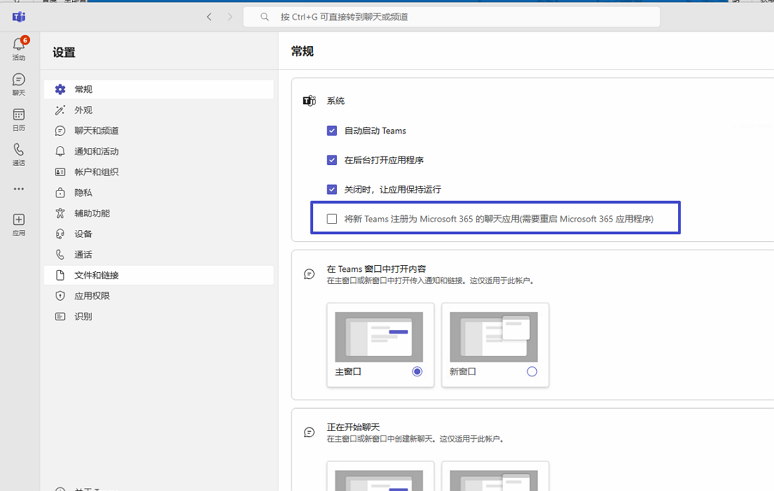Click the shield icon beside 应用权限
Viewport: 774px width, 491px height.
[60, 296]
